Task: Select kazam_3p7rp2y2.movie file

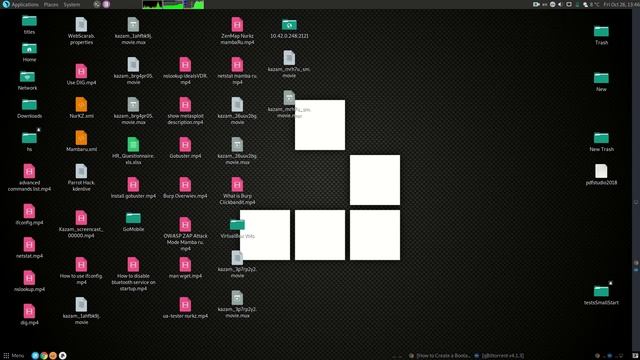Action: tap(237, 264)
